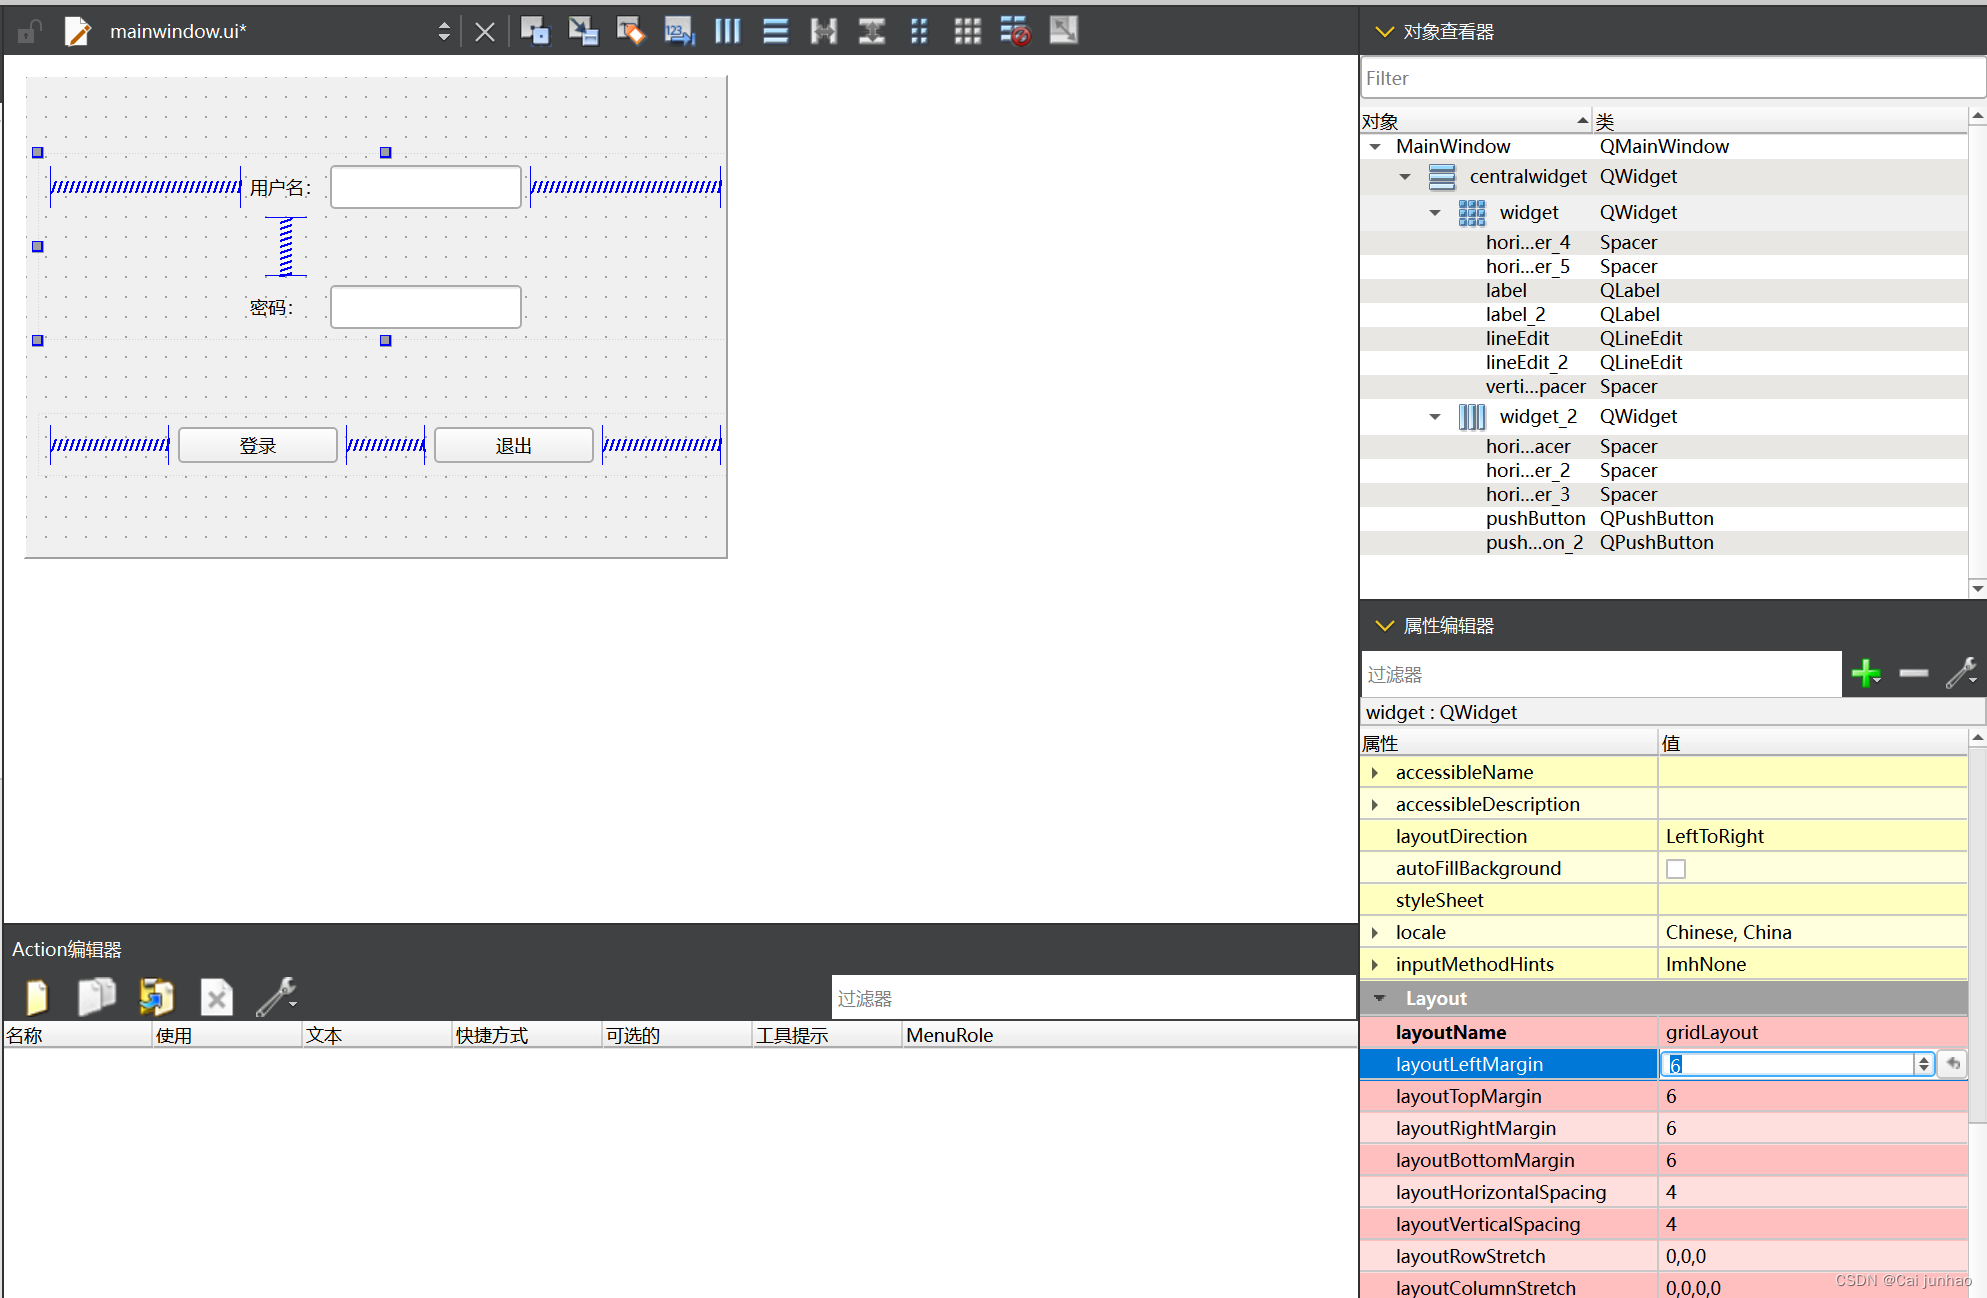The height and width of the screenshot is (1298, 1987).
Task: Collapse the centralwidget tree node
Action: 1405,177
